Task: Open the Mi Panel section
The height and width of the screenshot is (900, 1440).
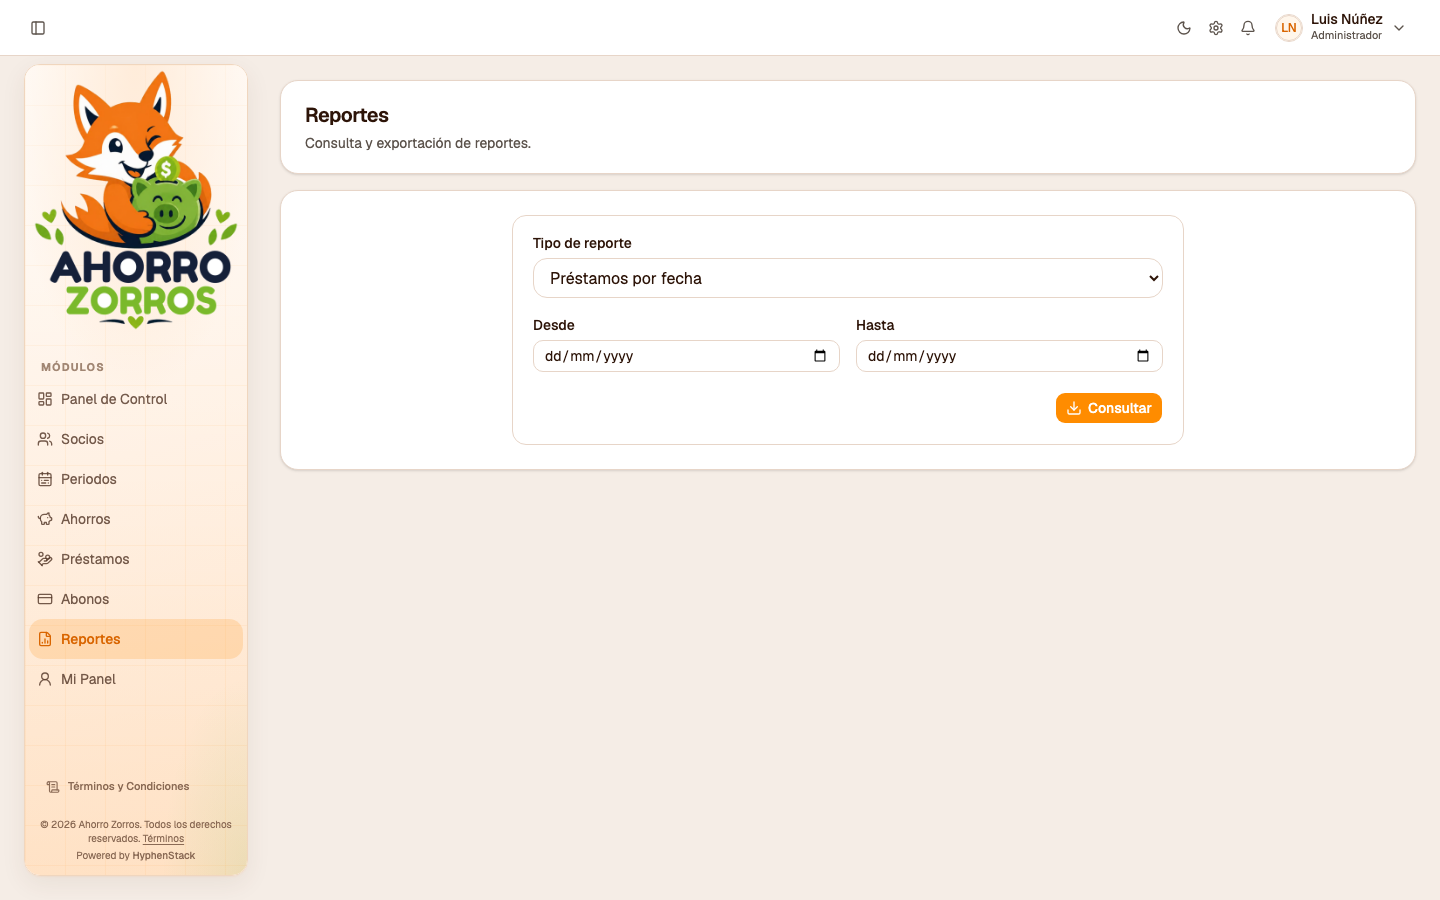Action: pyautogui.click(x=136, y=679)
